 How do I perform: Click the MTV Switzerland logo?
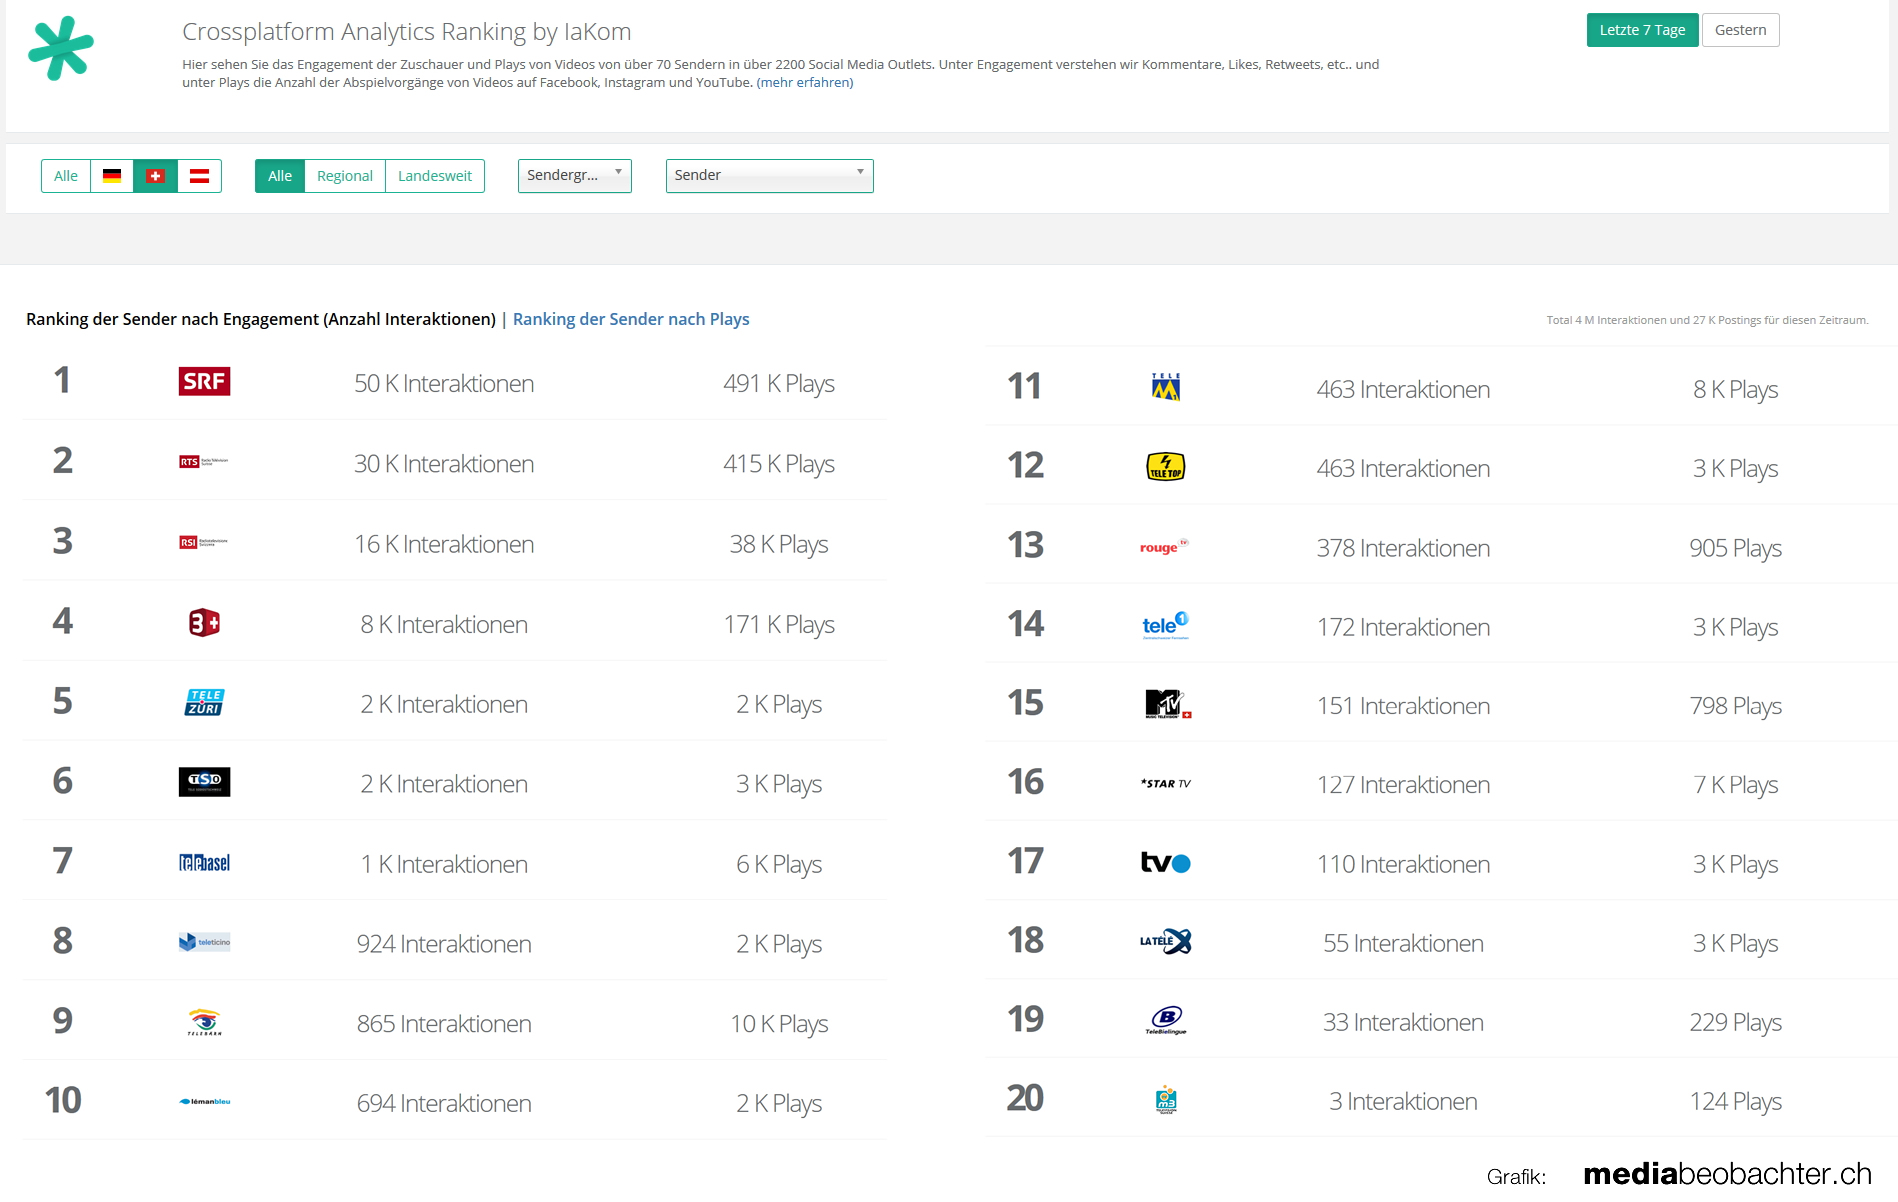coord(1166,704)
